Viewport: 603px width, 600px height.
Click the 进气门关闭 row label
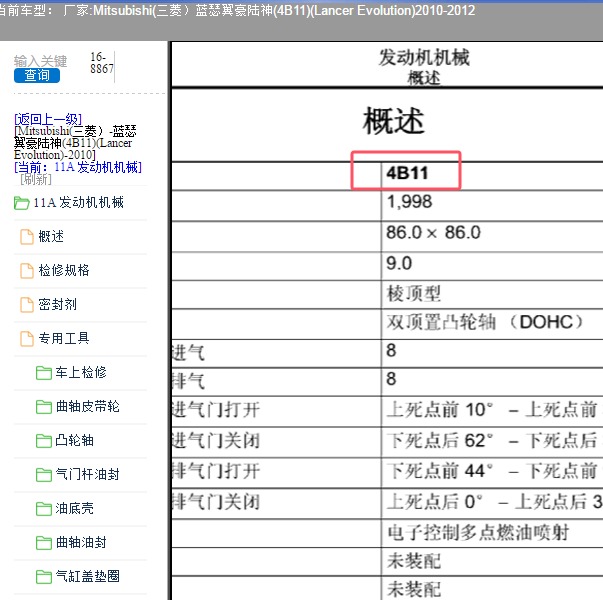coord(216,441)
